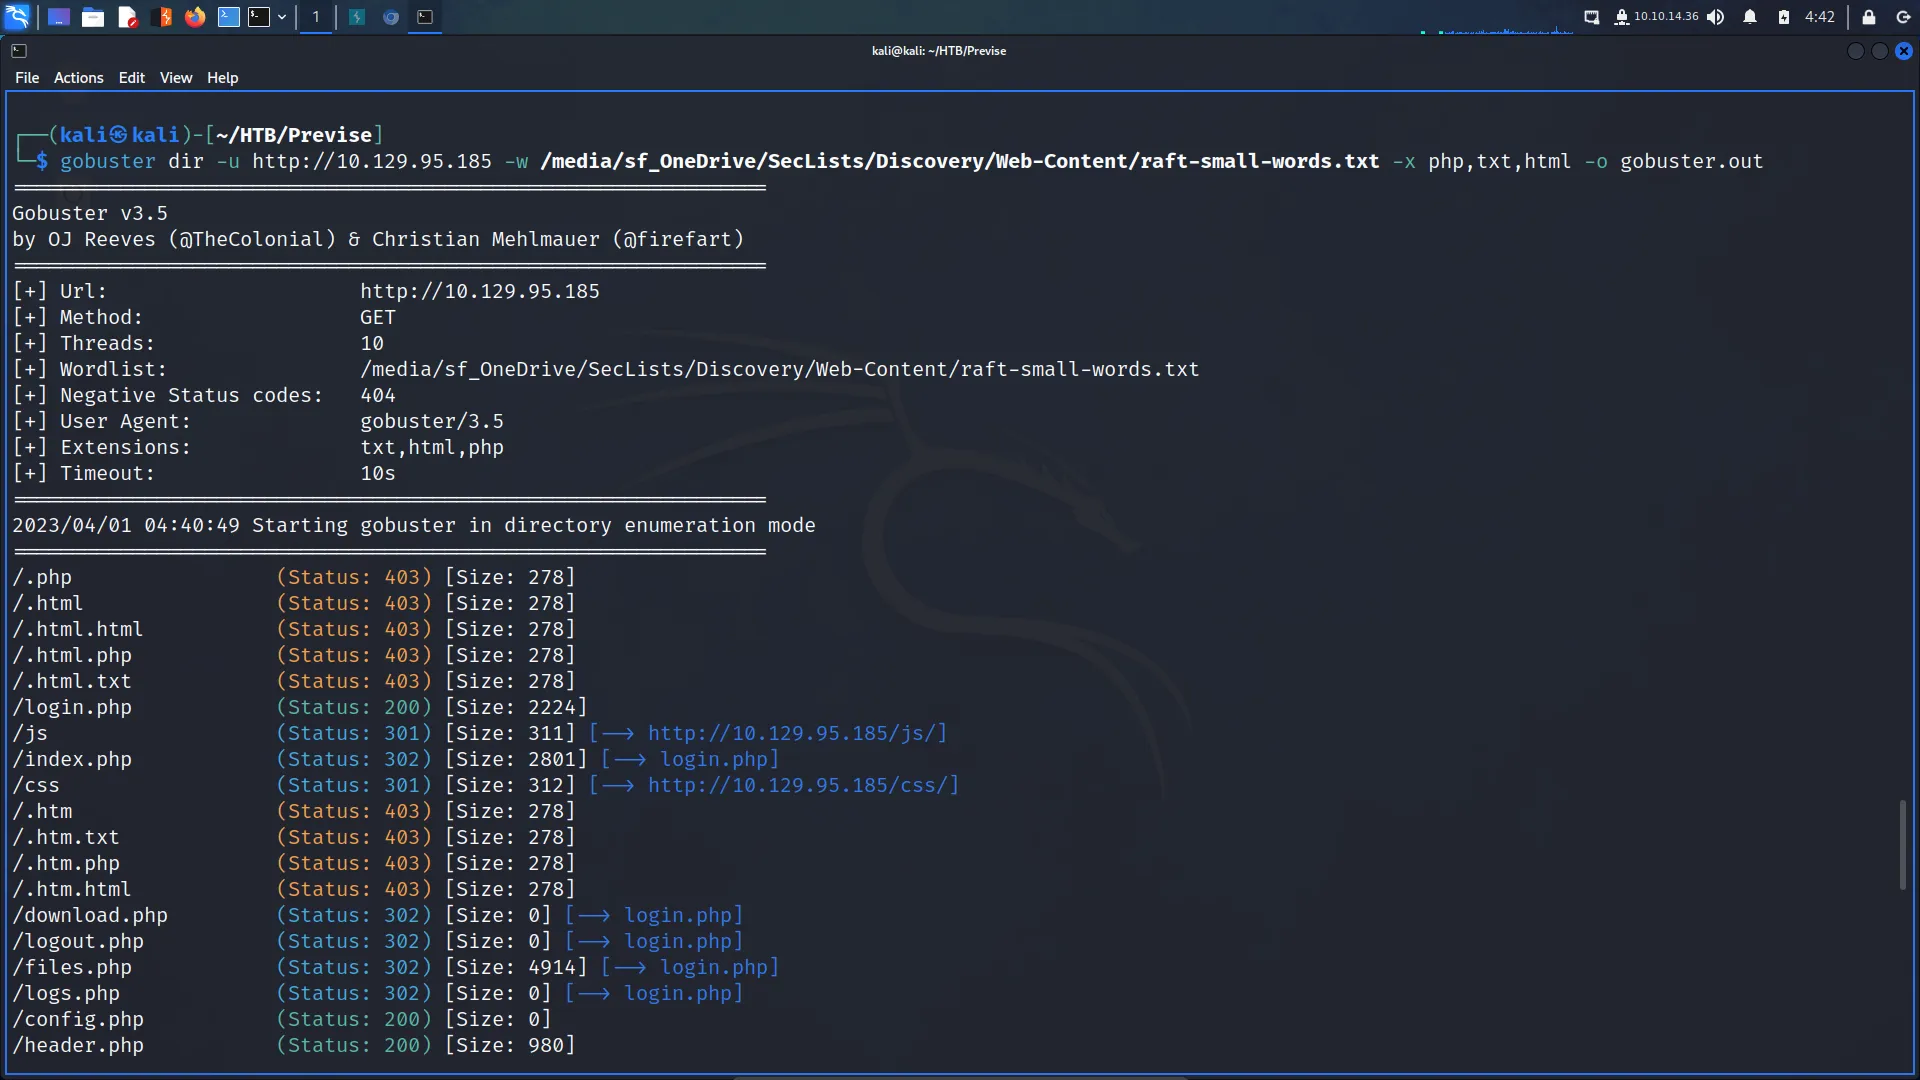Click the /config.php result entry
The height and width of the screenshot is (1080, 1920).
pos(78,1019)
